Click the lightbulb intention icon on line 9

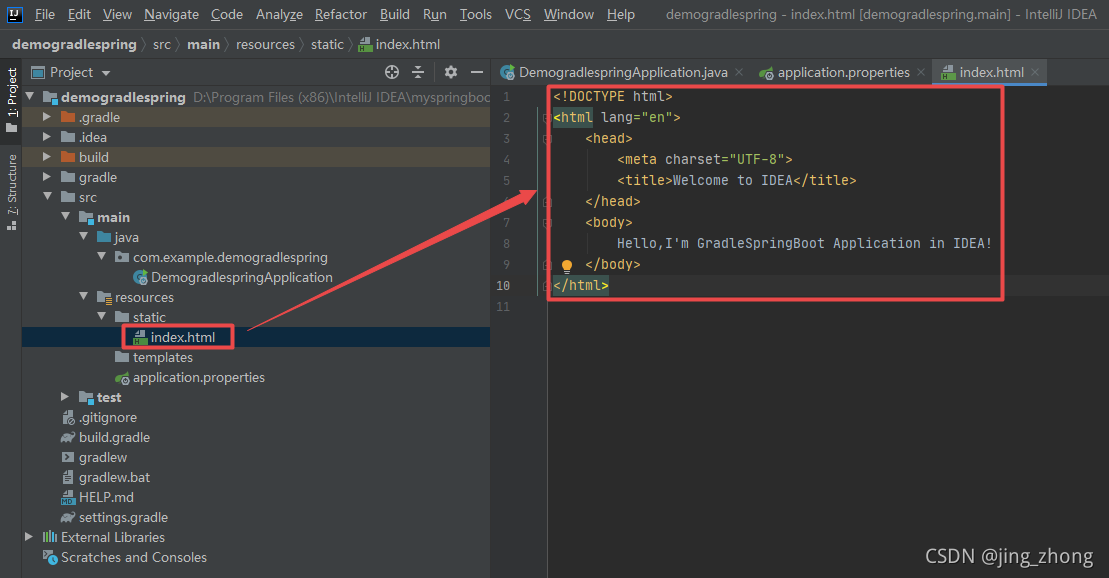tap(567, 265)
